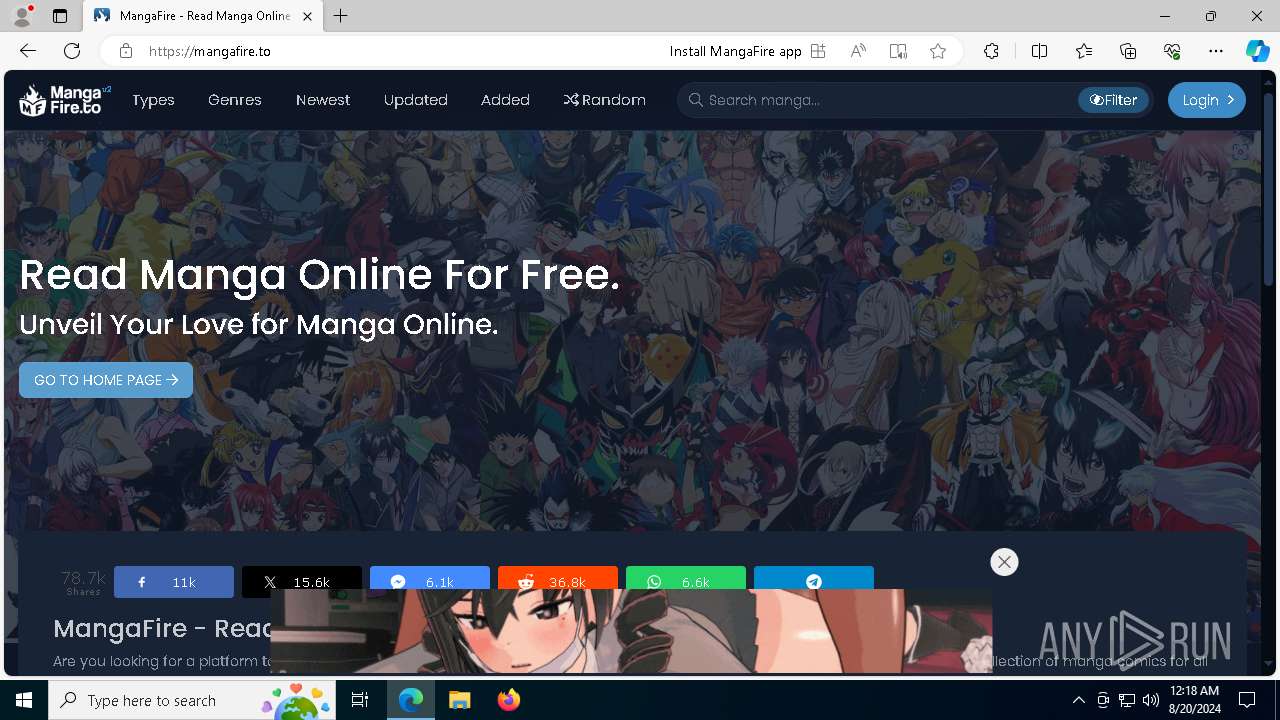The image size is (1280, 720).
Task: Launch Firefox from taskbar
Action: 509,700
